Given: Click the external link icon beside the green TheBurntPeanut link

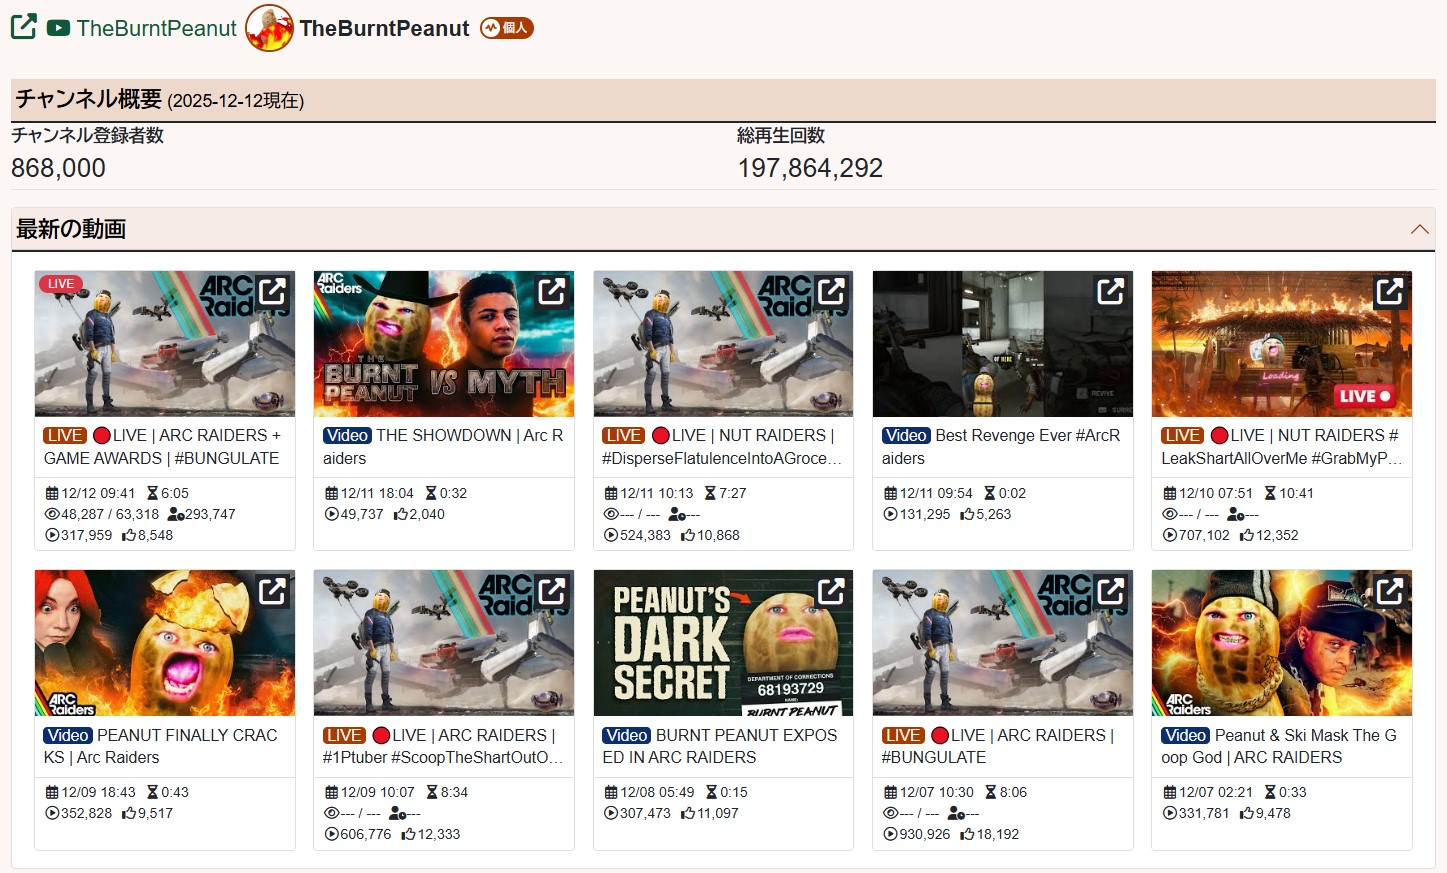Looking at the screenshot, I should [x=24, y=27].
